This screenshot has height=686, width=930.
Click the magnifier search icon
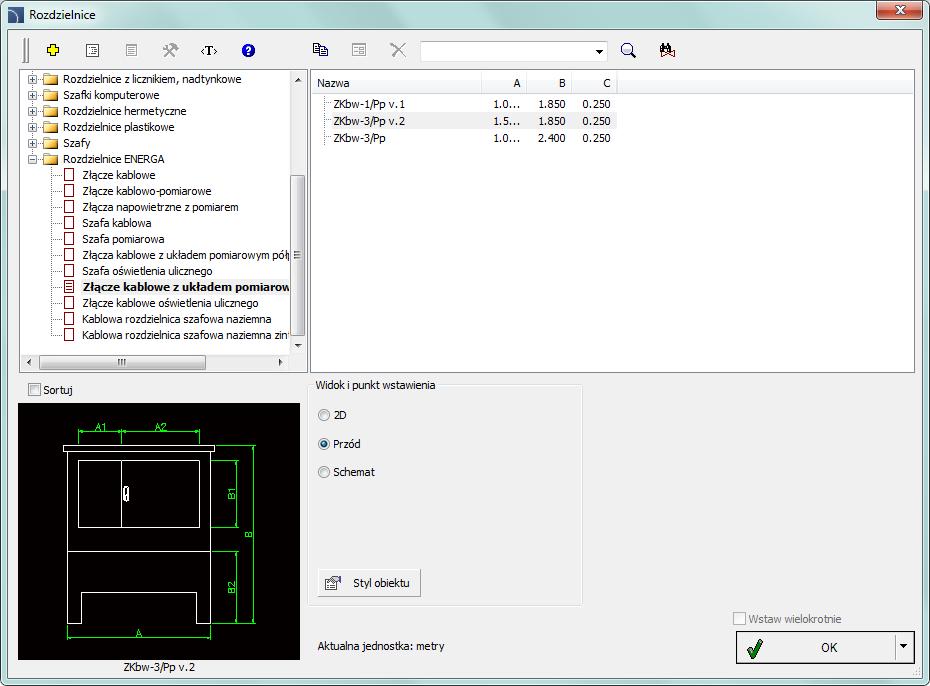pos(628,50)
